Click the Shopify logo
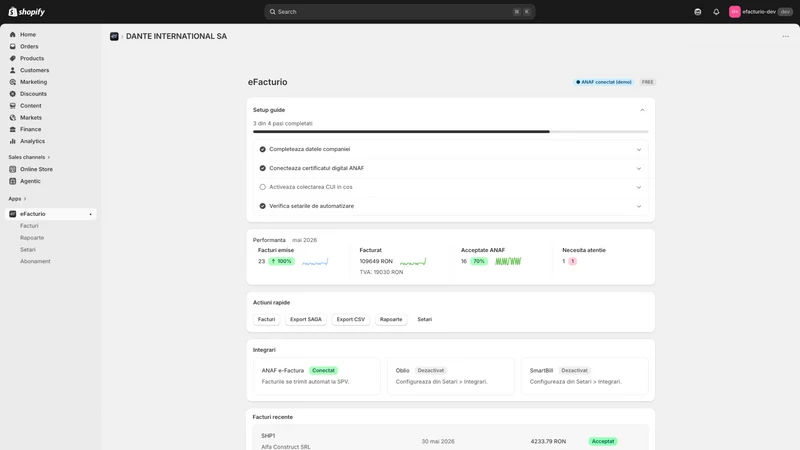This screenshot has width=800, height=450. [x=27, y=12]
